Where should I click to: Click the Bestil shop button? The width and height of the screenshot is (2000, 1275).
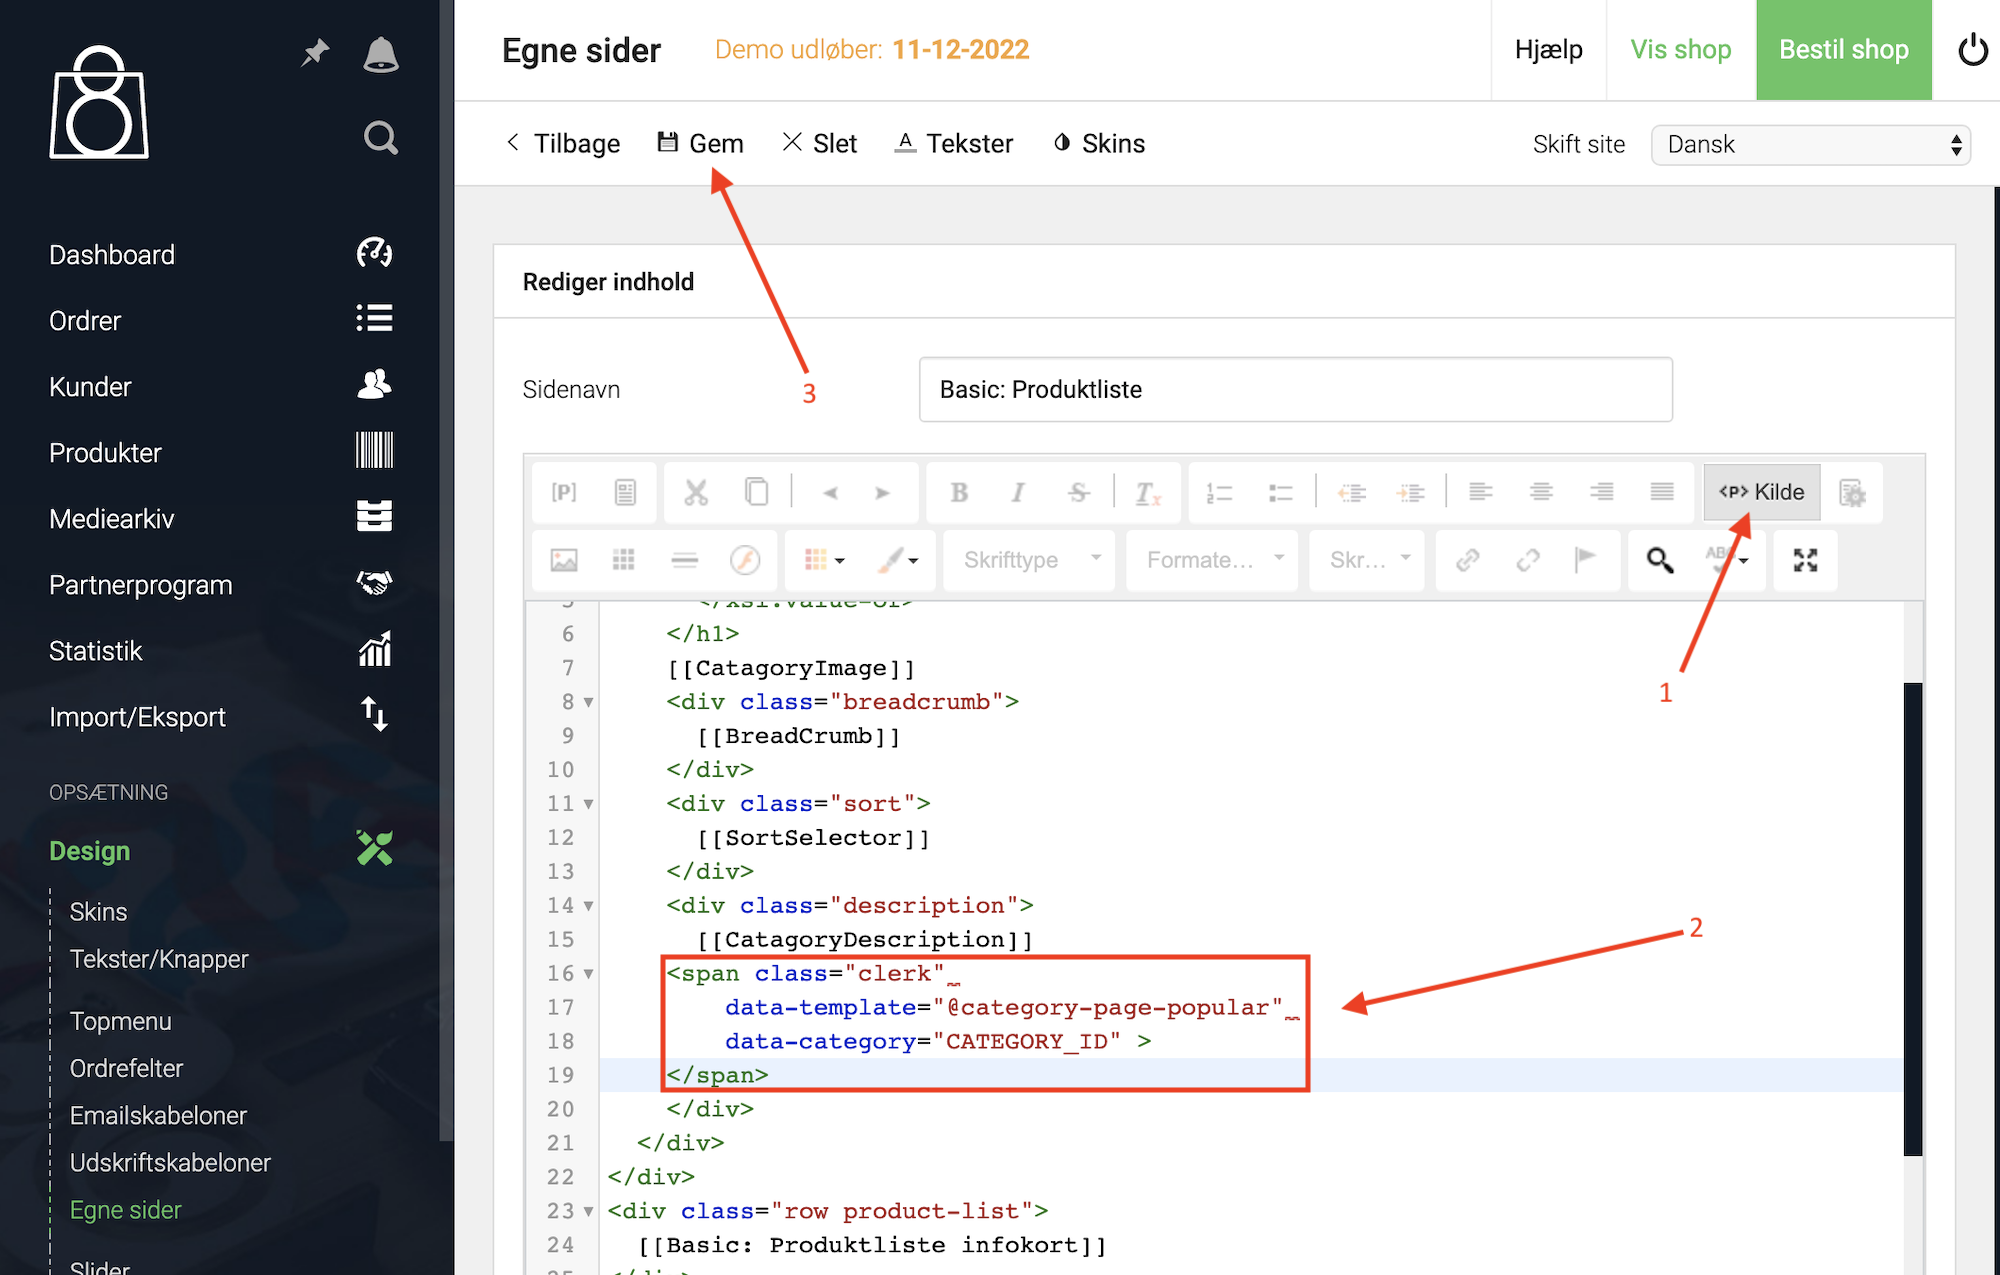pos(1843,50)
